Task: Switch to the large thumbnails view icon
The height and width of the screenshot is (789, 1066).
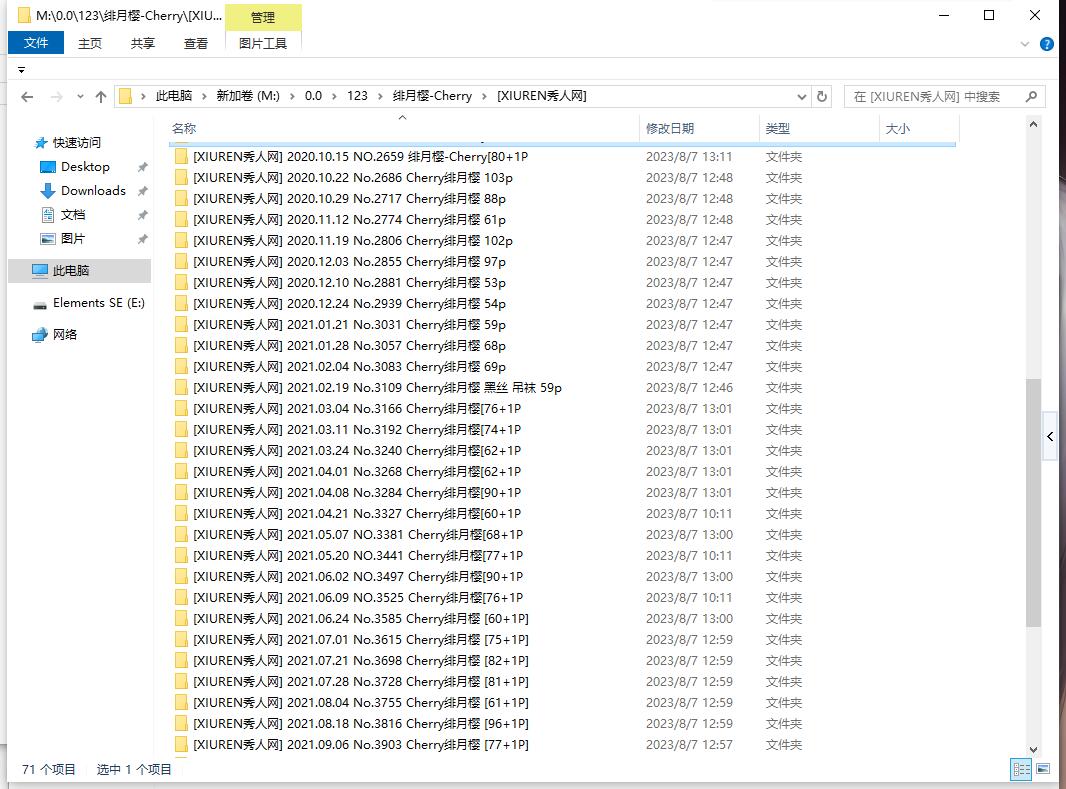Action: click(1043, 769)
